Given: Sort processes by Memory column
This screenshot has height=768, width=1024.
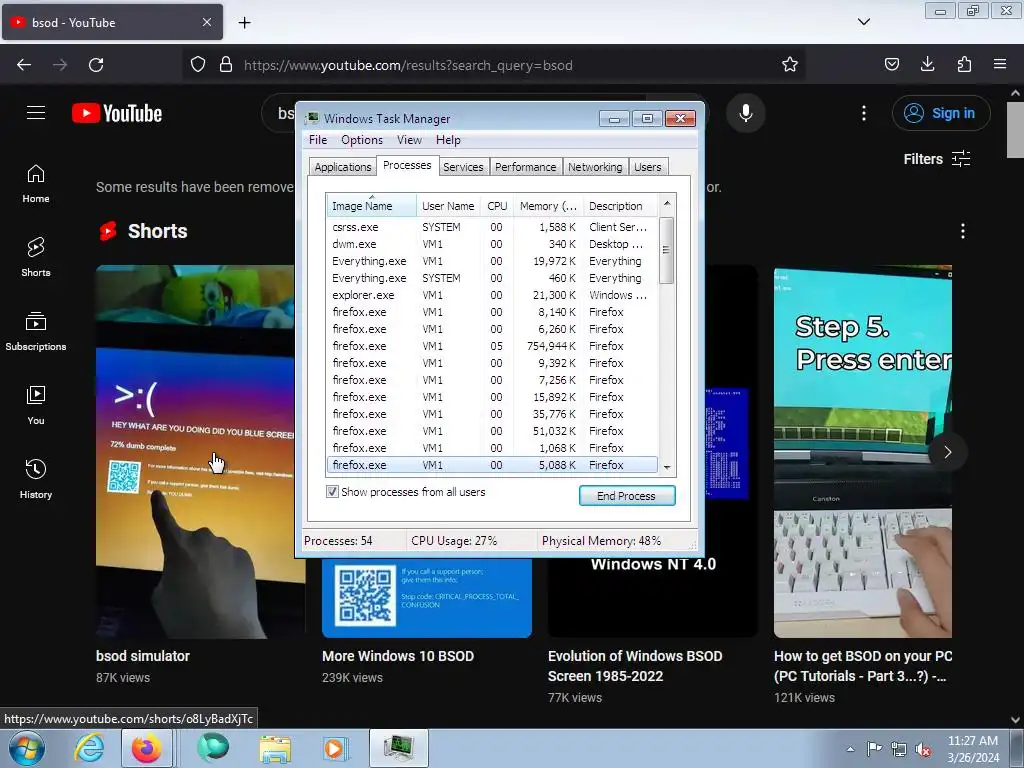Looking at the screenshot, I should (x=548, y=206).
